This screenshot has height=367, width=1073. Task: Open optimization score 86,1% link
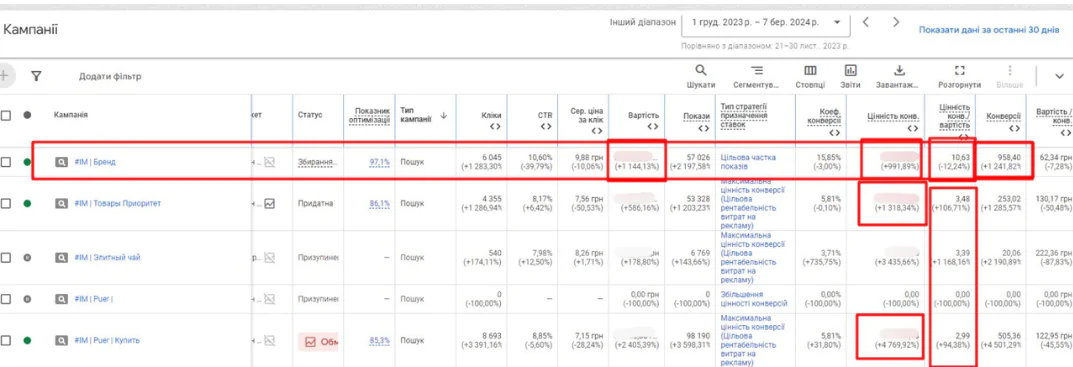pos(380,203)
